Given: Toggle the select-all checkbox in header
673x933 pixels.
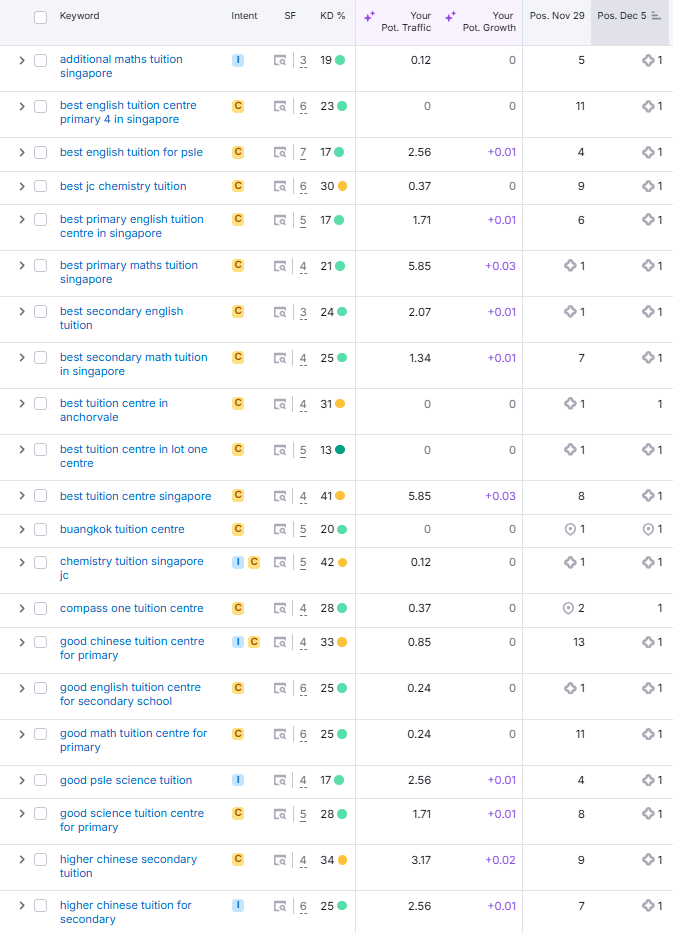Looking at the screenshot, I should pyautogui.click(x=41, y=17).
